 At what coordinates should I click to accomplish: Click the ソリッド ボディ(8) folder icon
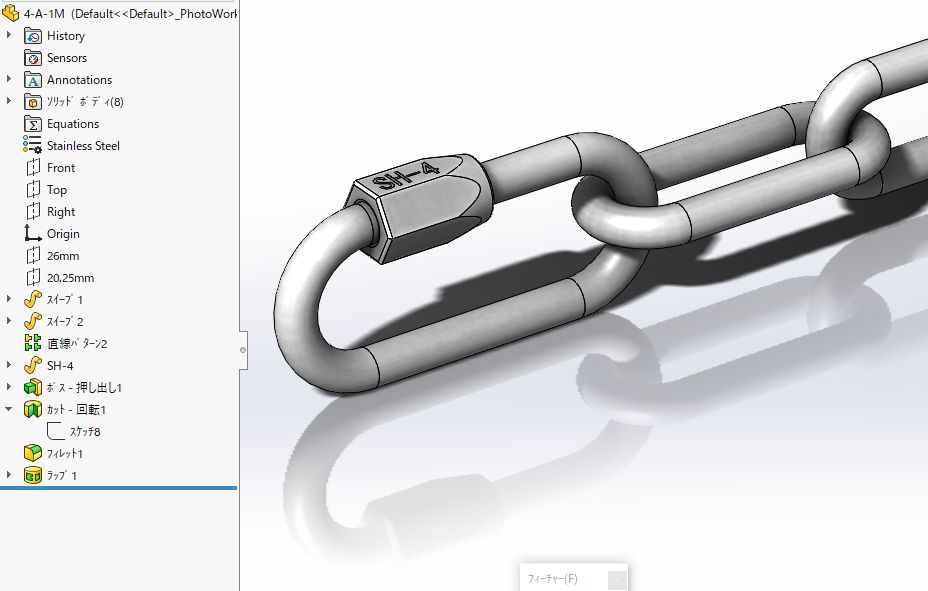coord(33,102)
